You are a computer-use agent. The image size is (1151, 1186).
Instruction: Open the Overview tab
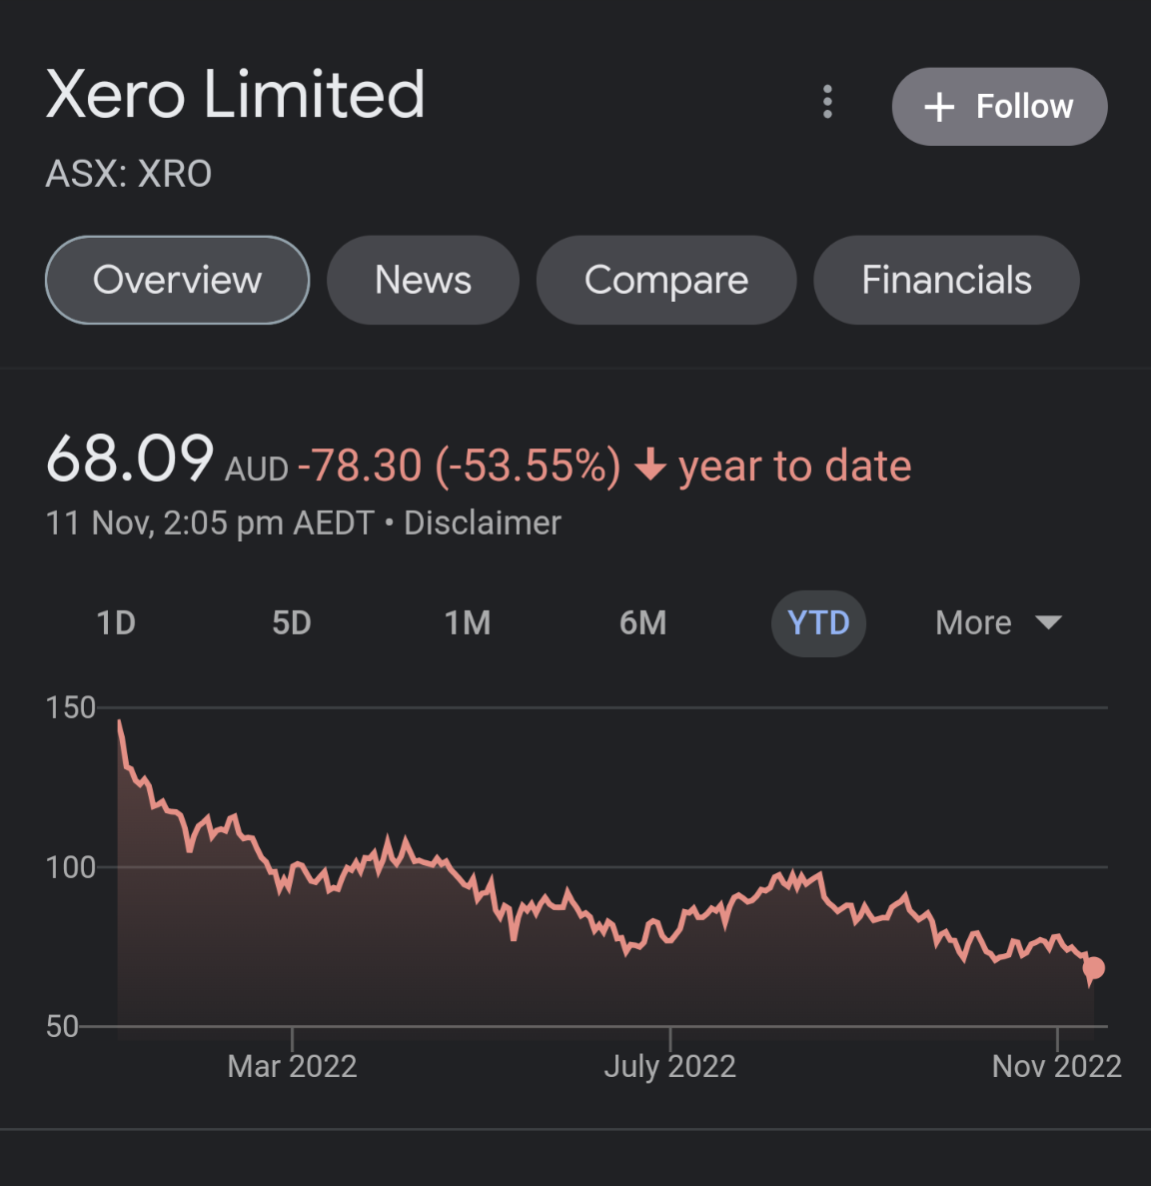pos(177,280)
